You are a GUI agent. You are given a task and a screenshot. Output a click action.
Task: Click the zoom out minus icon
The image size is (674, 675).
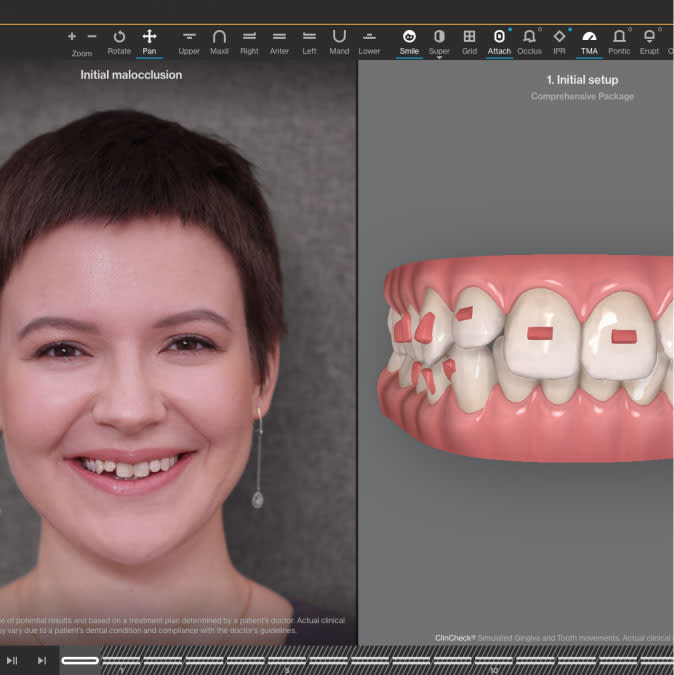pos(92,36)
